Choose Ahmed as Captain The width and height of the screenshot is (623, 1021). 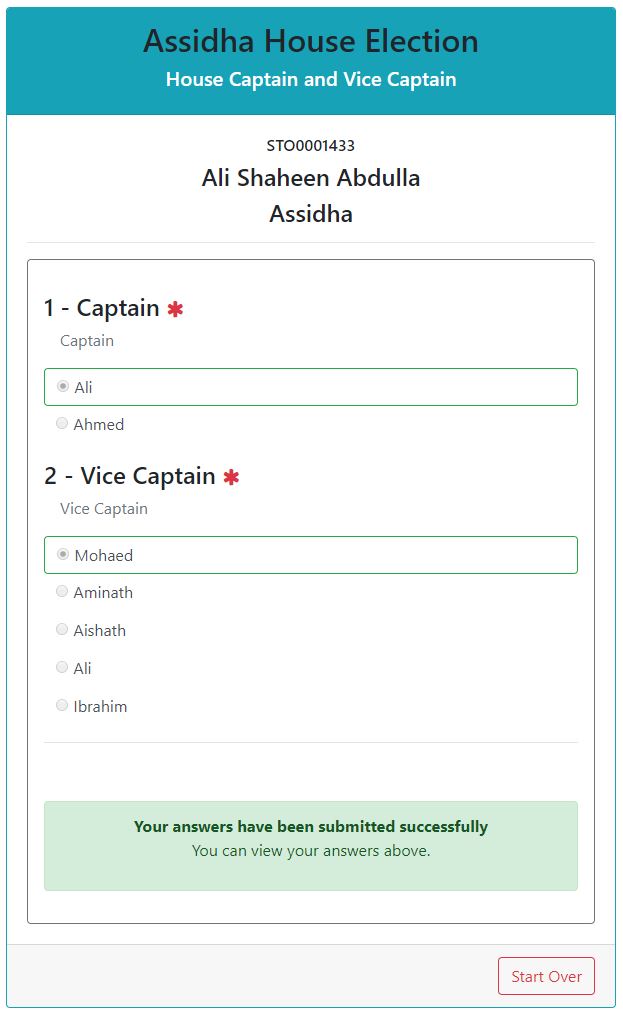pos(62,424)
